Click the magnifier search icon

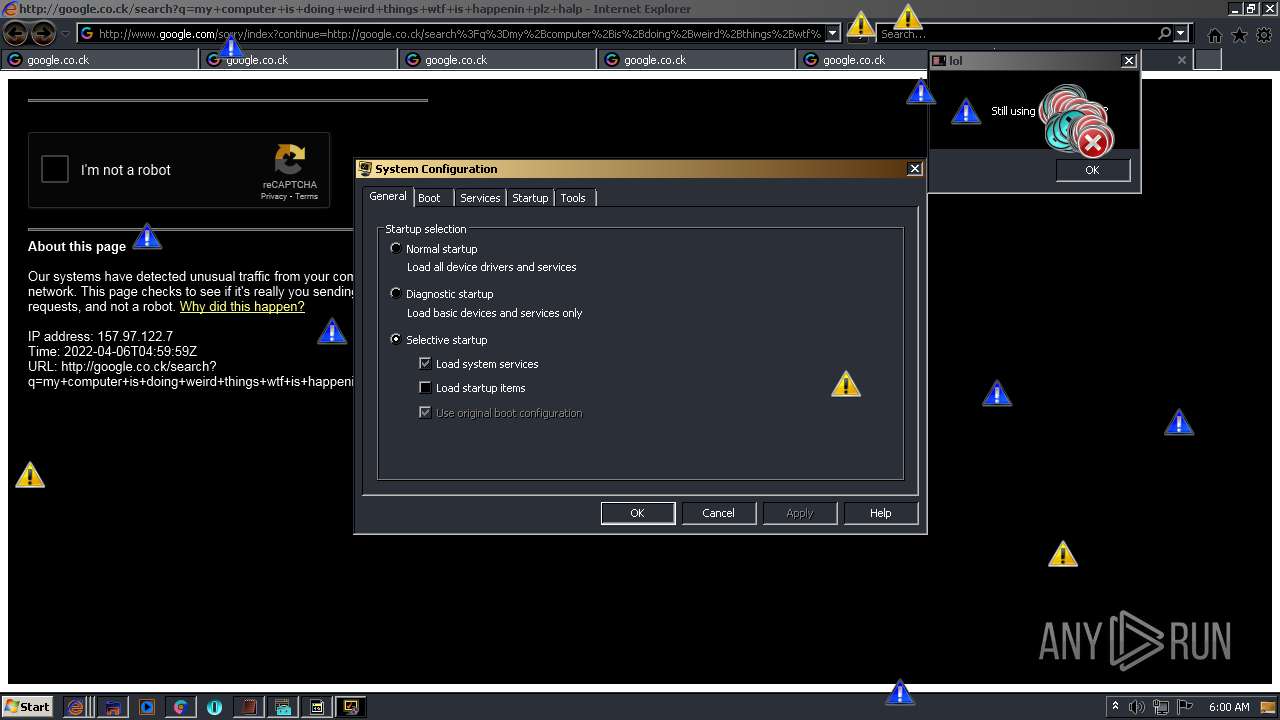tap(1164, 34)
